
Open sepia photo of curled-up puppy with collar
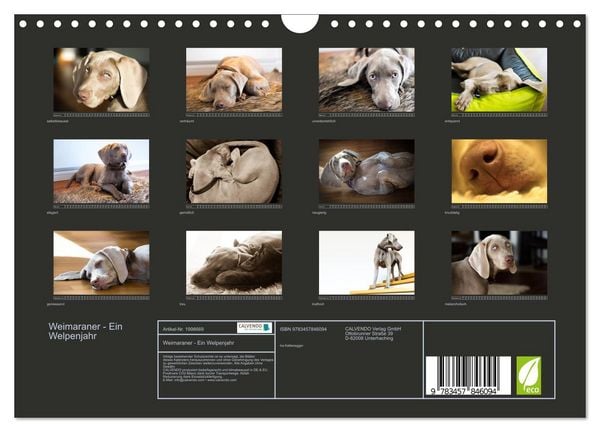[234, 171]
